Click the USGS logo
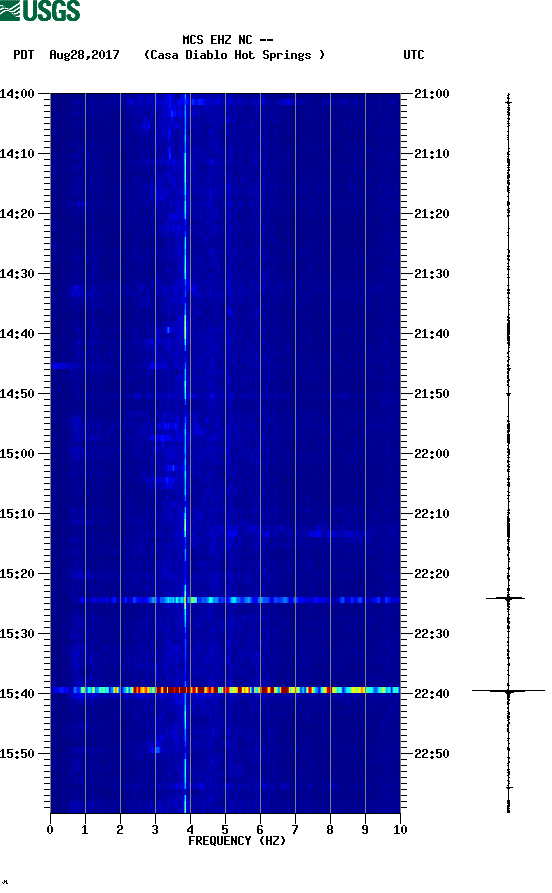This screenshot has height=893, width=552. pyautogui.click(x=40, y=10)
